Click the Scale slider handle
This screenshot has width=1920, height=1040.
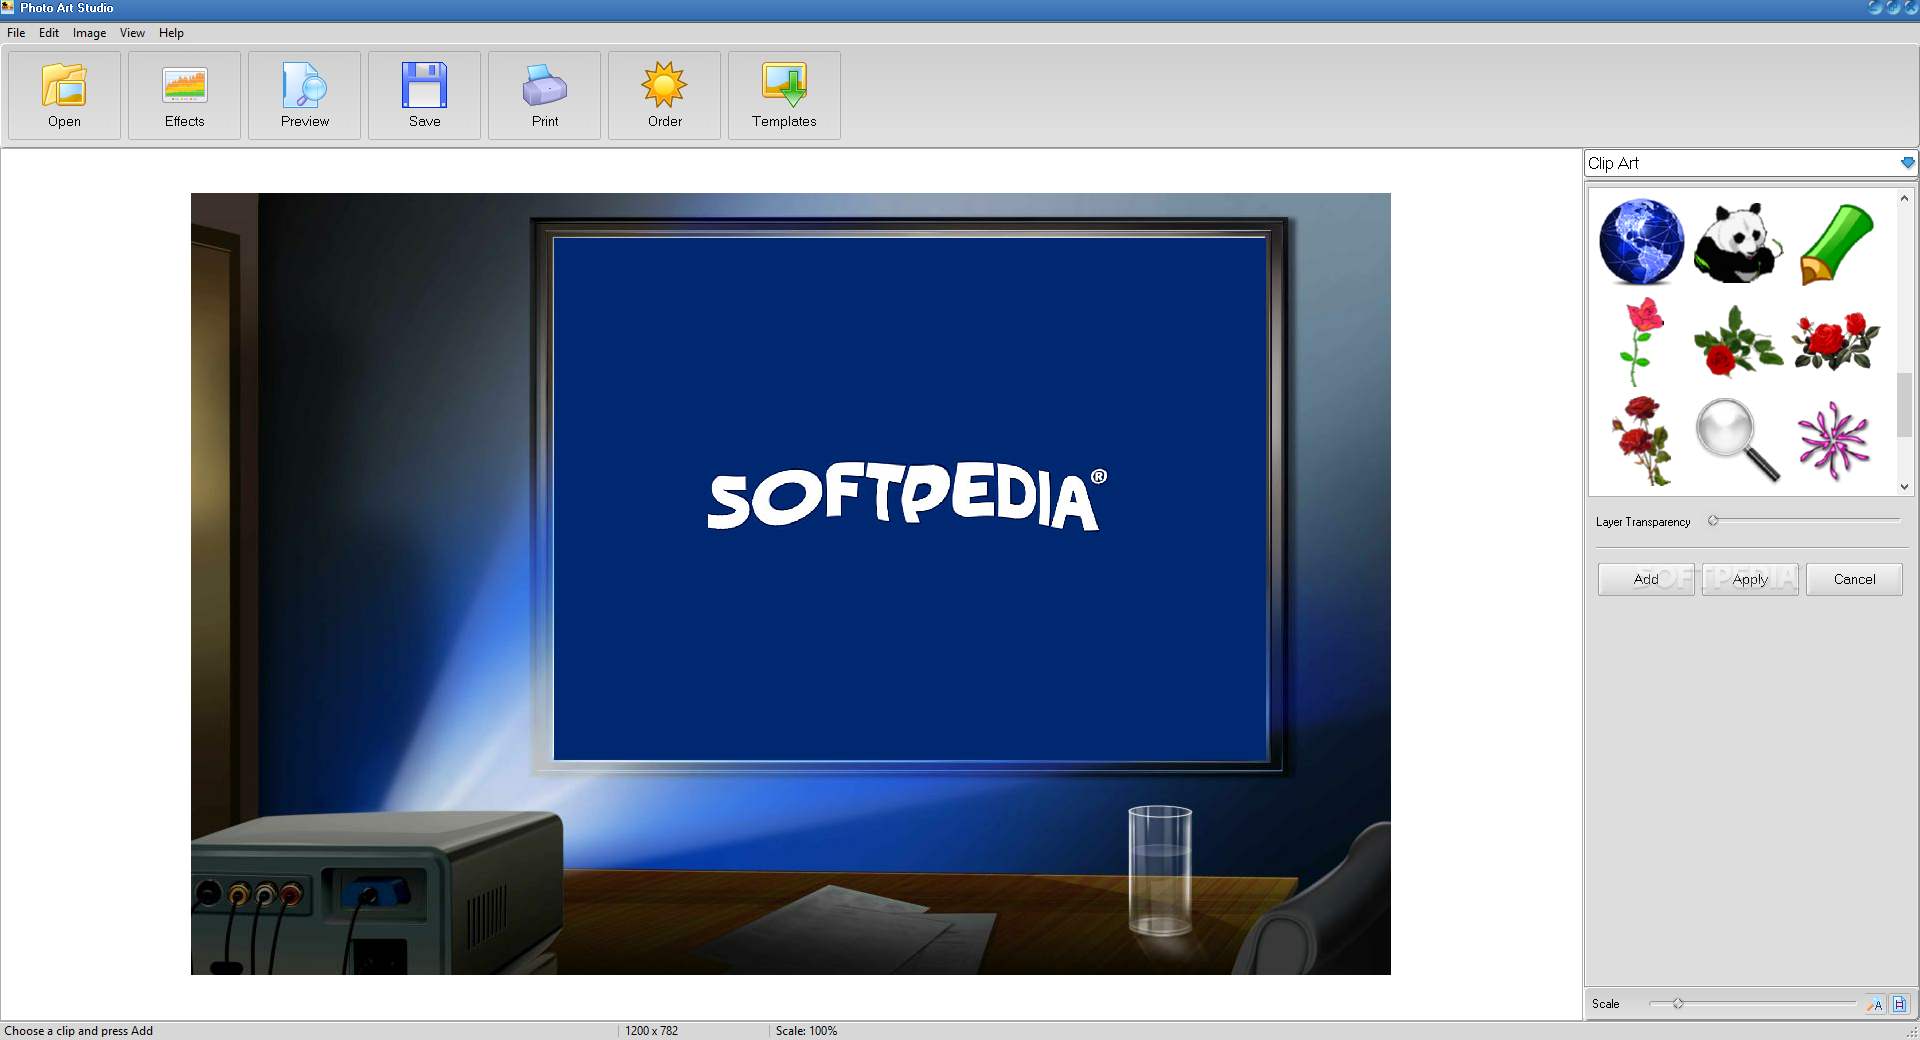point(1678,1003)
